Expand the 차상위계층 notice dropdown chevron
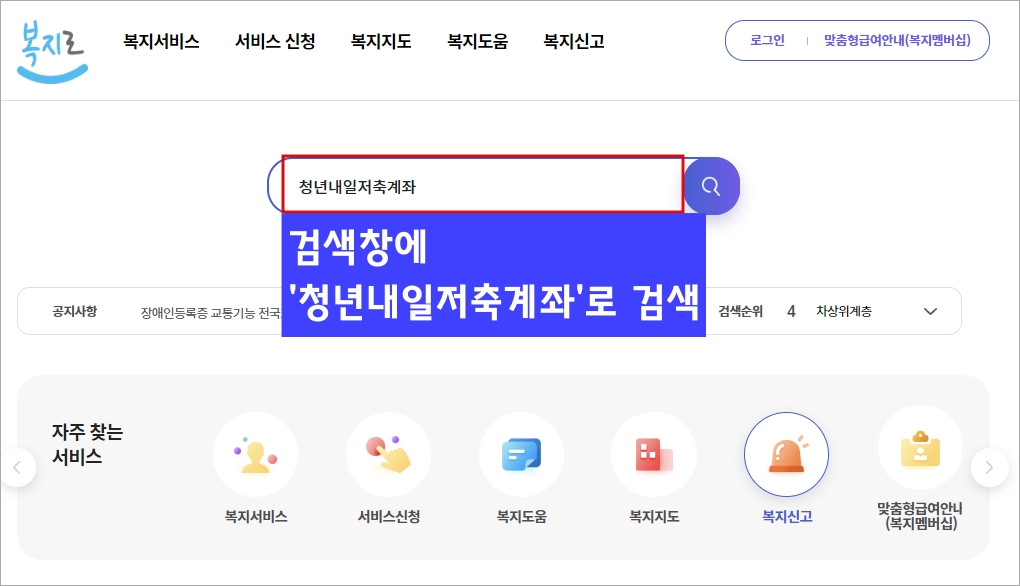The image size is (1020, 586). 931,311
